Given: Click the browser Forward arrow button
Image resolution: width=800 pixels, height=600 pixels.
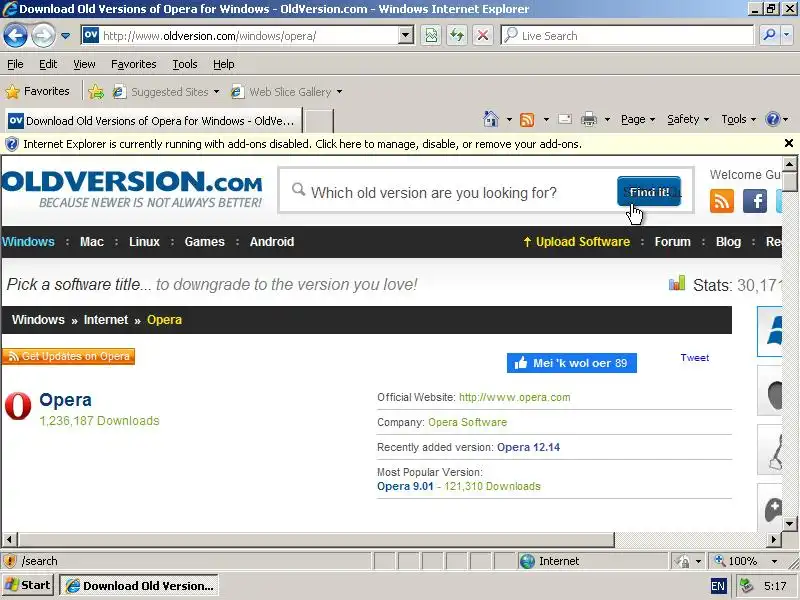Looking at the screenshot, I should [x=43, y=35].
